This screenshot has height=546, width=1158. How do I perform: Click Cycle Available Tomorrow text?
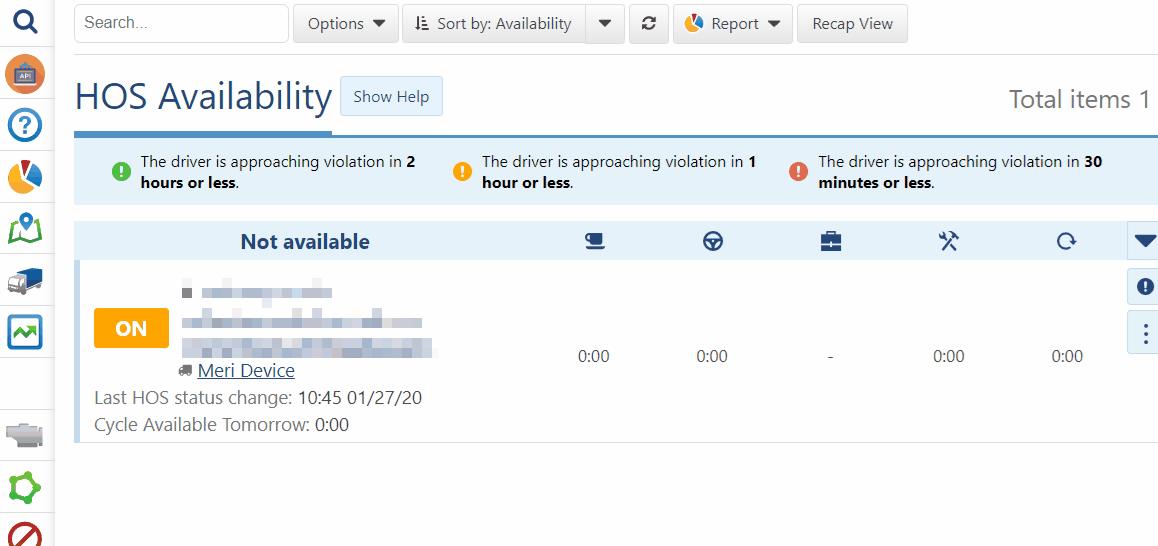click(222, 425)
